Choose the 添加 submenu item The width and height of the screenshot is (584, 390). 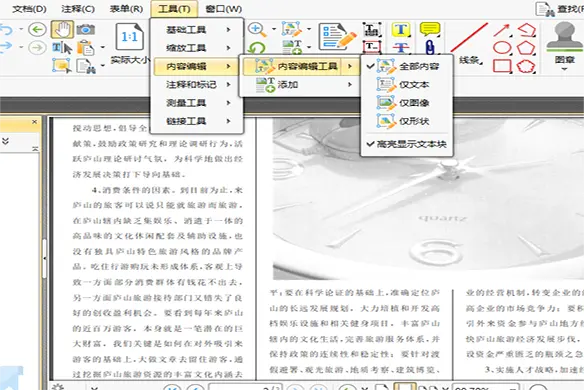(x=300, y=85)
